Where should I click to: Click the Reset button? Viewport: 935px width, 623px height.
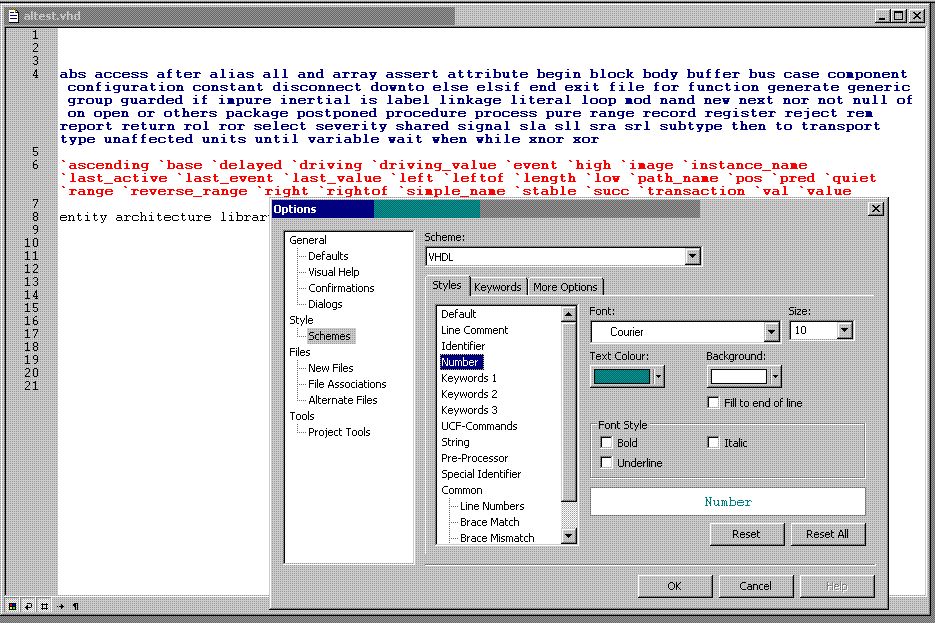click(747, 534)
